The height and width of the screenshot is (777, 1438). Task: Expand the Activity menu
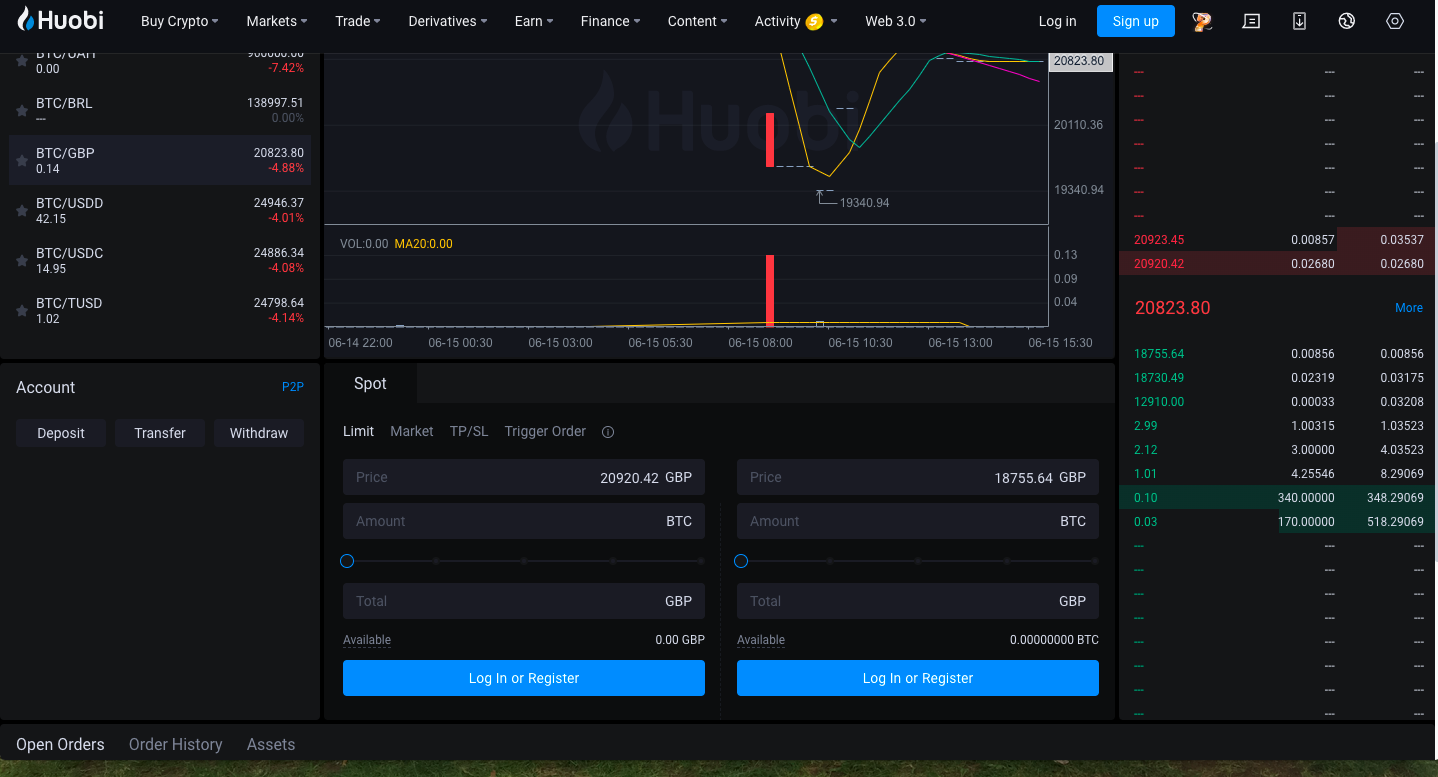796,21
